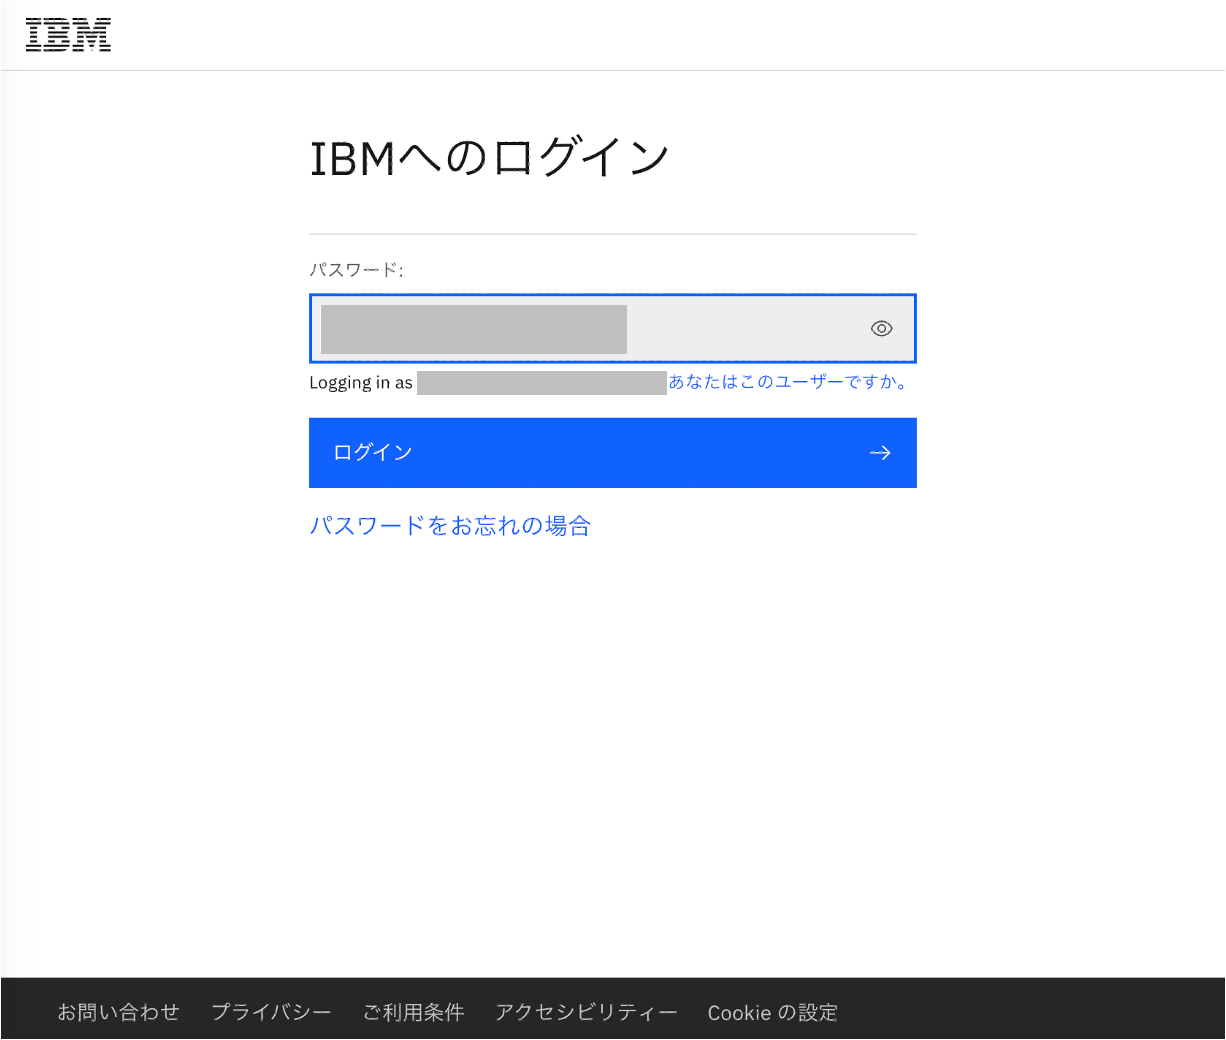Open お問い合わせ footer link
The height and width of the screenshot is (1040, 1226).
coord(118,1012)
